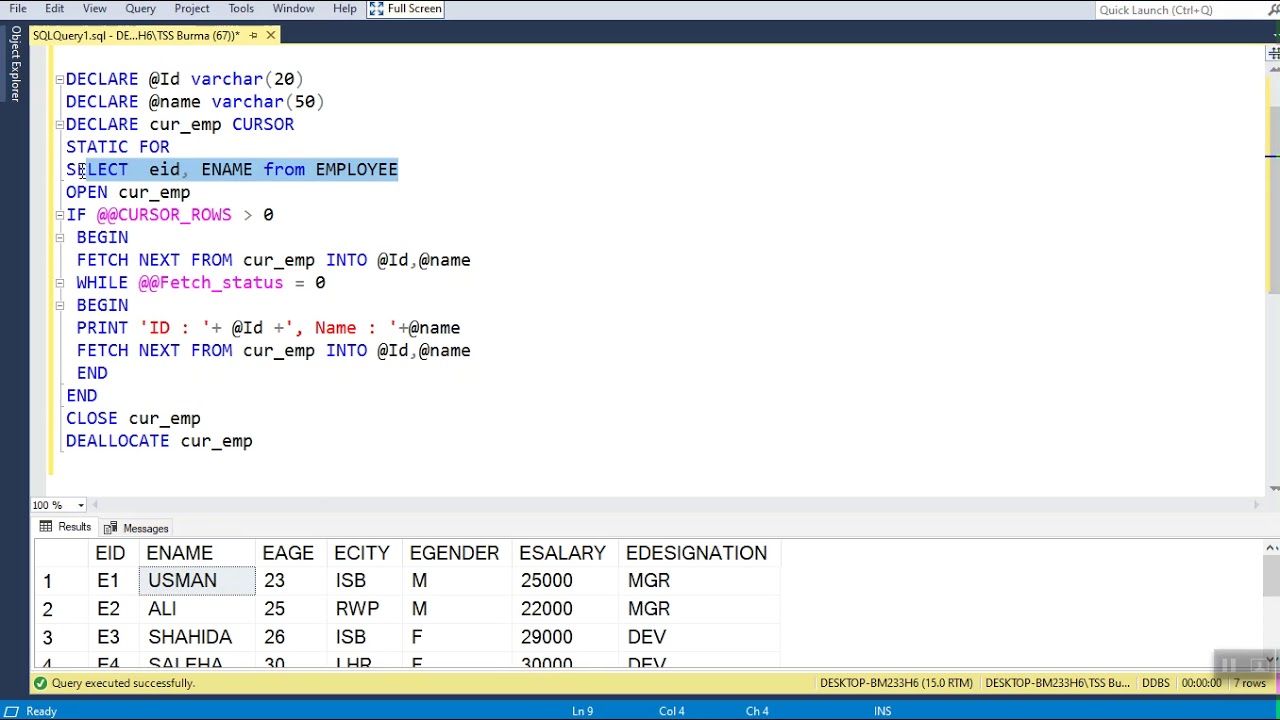
Task: Switch to the Messages tab
Action: 136,528
